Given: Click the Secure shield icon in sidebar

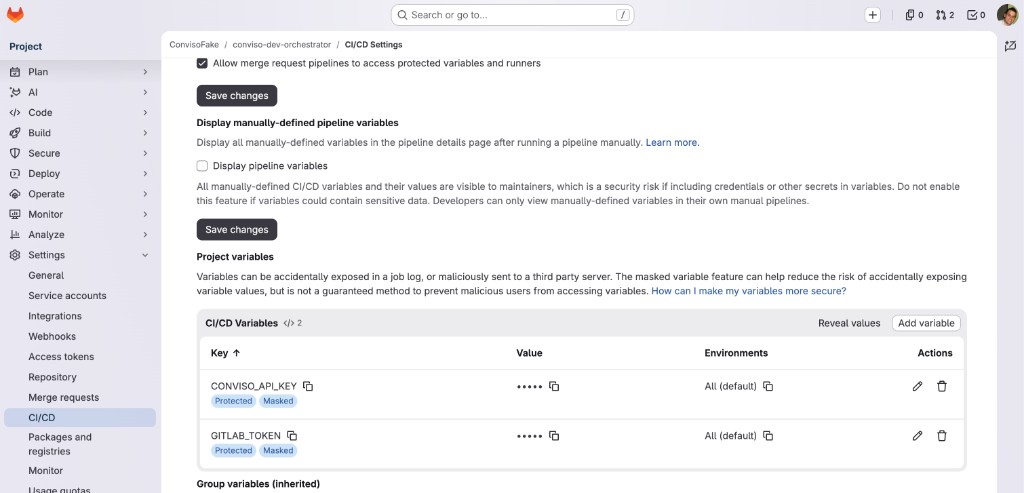Looking at the screenshot, I should [15, 153].
